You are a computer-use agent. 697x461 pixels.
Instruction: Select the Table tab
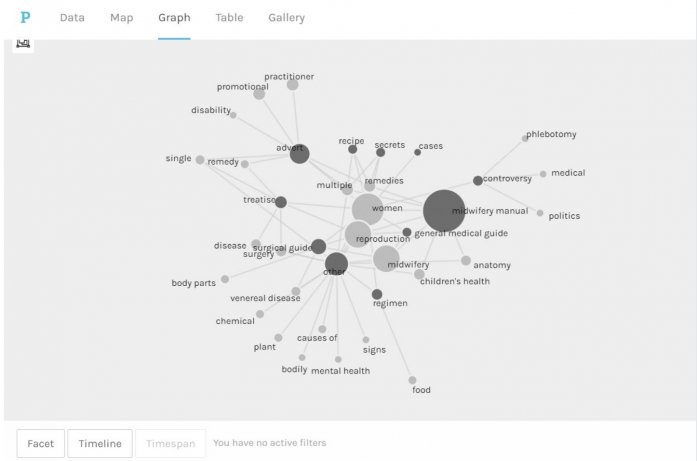coord(229,18)
